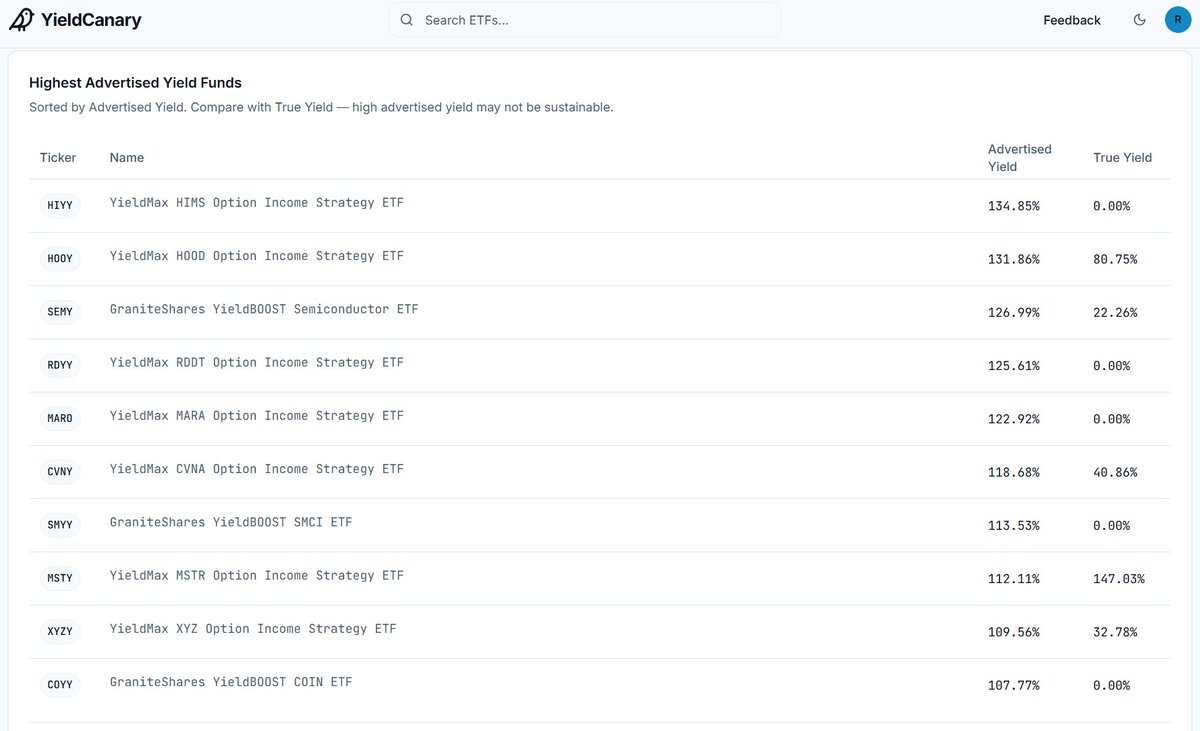
Task: Click advertised yield value 131.86%
Action: [x=1014, y=259]
